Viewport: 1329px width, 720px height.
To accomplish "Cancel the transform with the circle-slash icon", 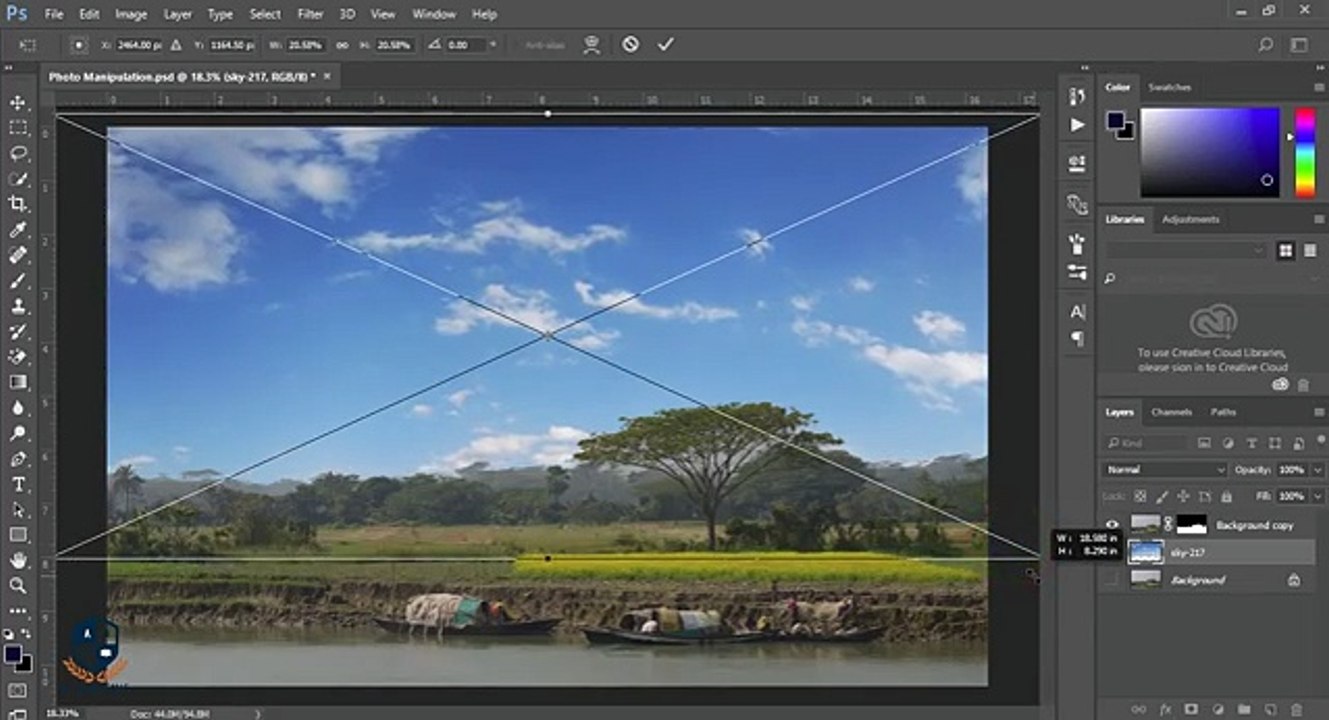I will click(630, 44).
